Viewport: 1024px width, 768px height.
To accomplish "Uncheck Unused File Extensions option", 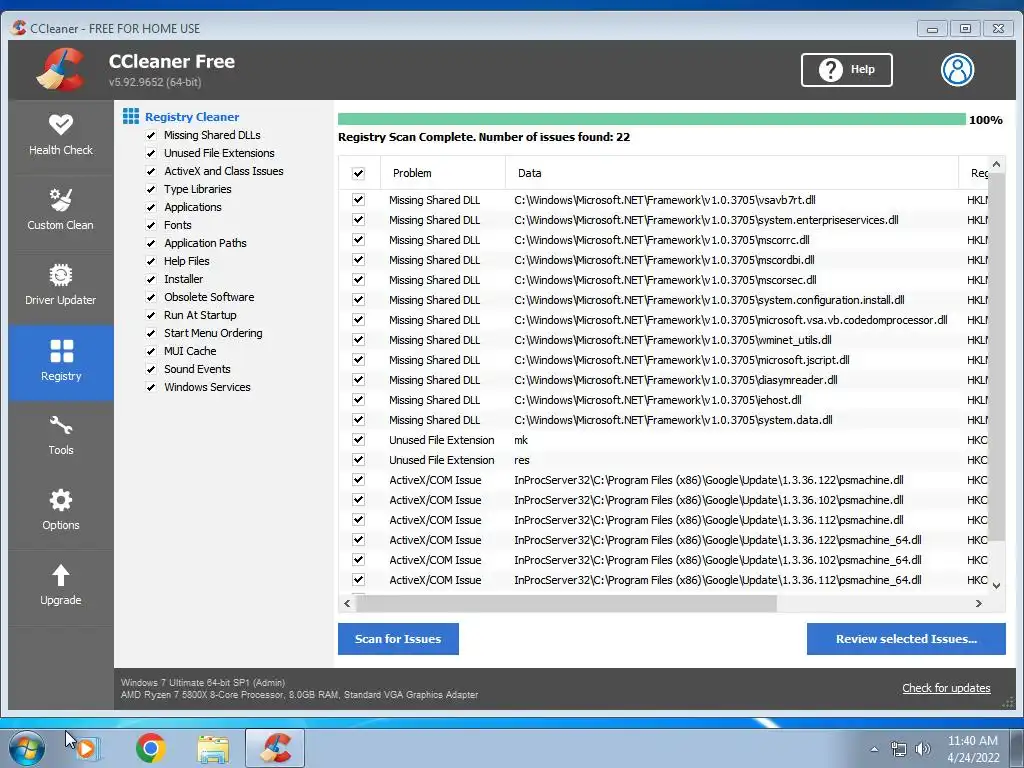I will coord(151,153).
